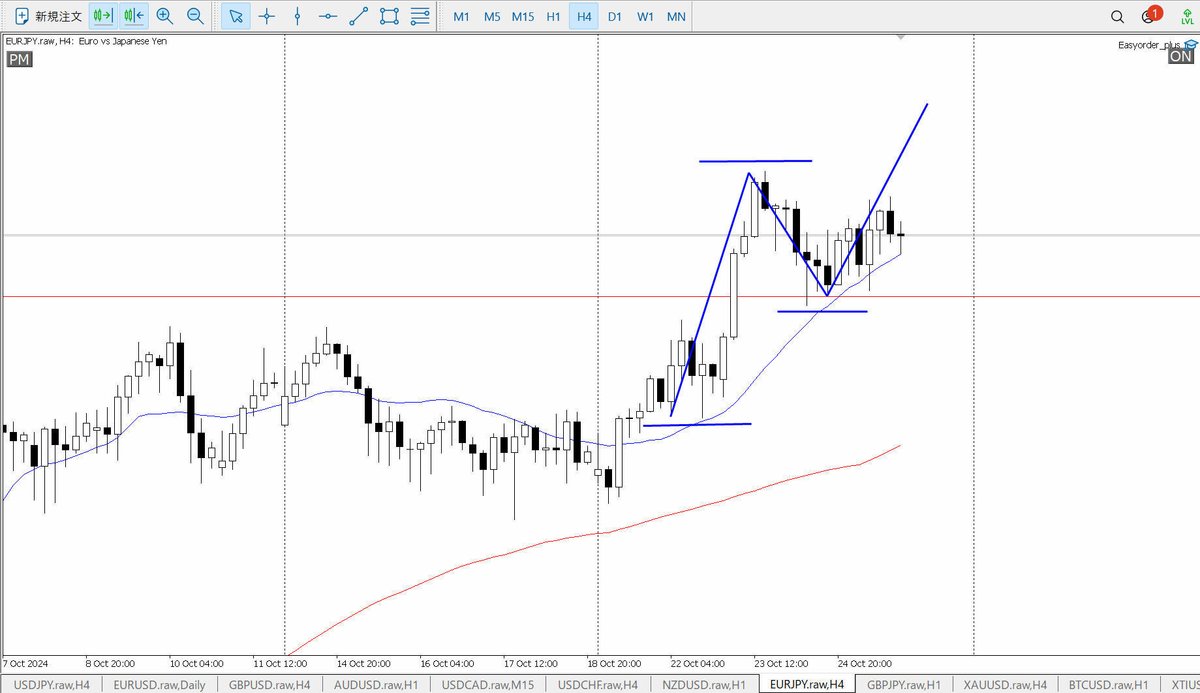Activate the crosshair tool
The image size is (1200, 693).
[x=266, y=16]
